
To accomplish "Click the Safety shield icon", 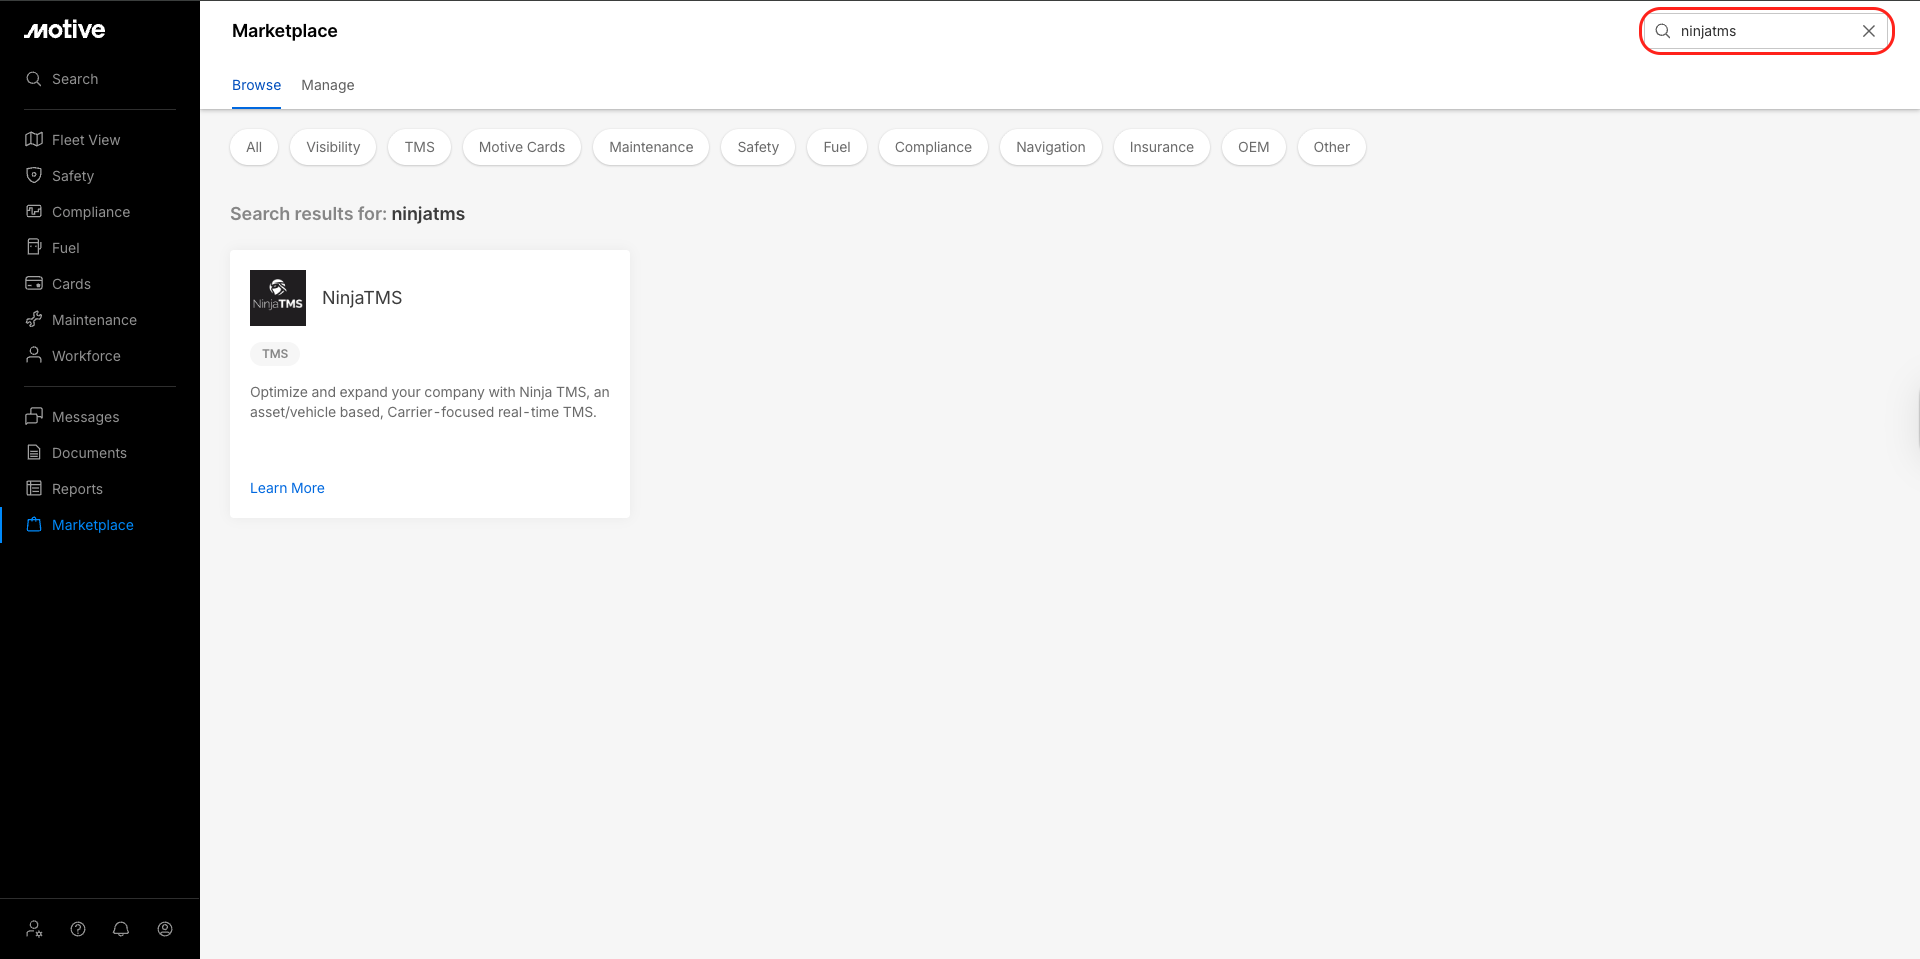I will [34, 176].
